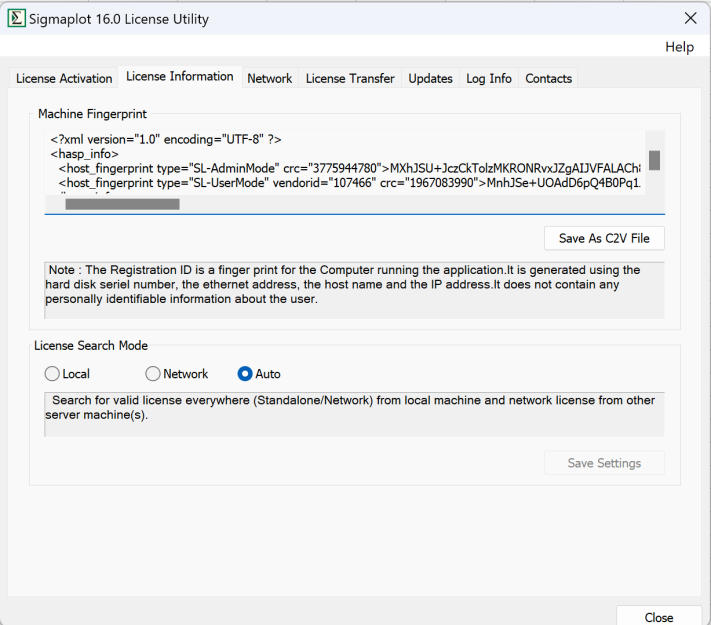Click the fingerprint horizontal scrollbar thumb
This screenshot has width=711, height=625.
point(122,204)
